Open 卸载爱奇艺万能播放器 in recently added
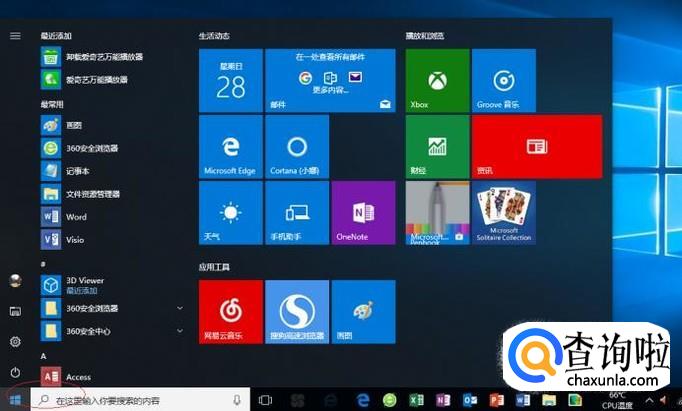Screen dimensions: 682x411 coord(113,57)
